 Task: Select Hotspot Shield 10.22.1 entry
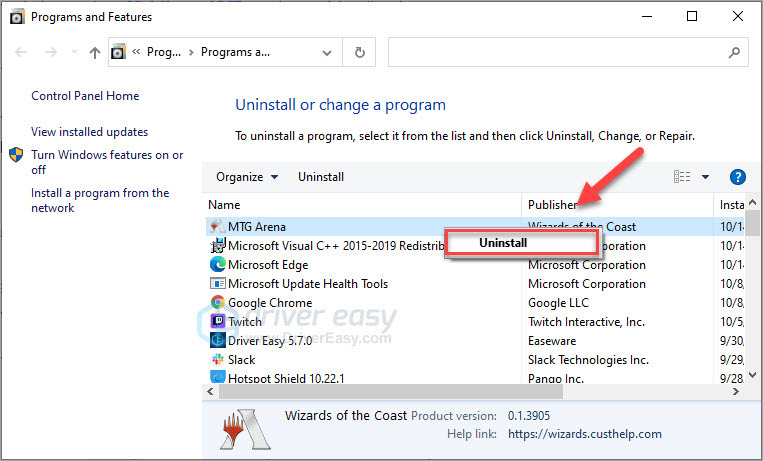(286, 378)
